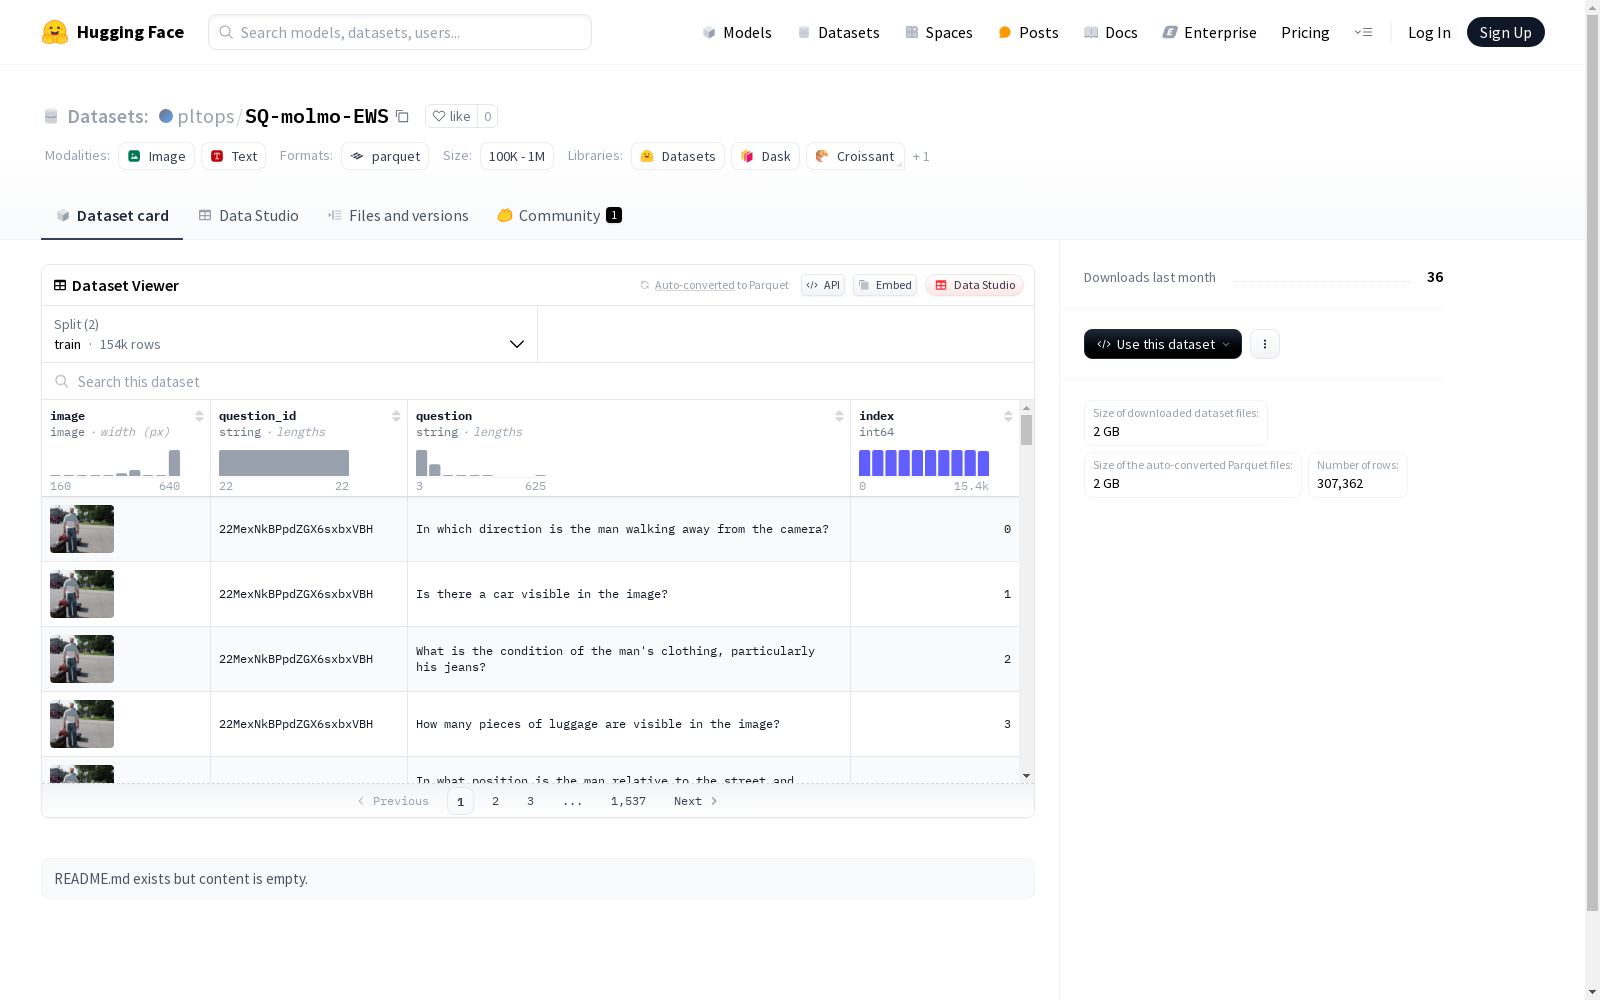Click the page scrollbar down arrow
This screenshot has height=1000, width=1600.
(1592, 992)
